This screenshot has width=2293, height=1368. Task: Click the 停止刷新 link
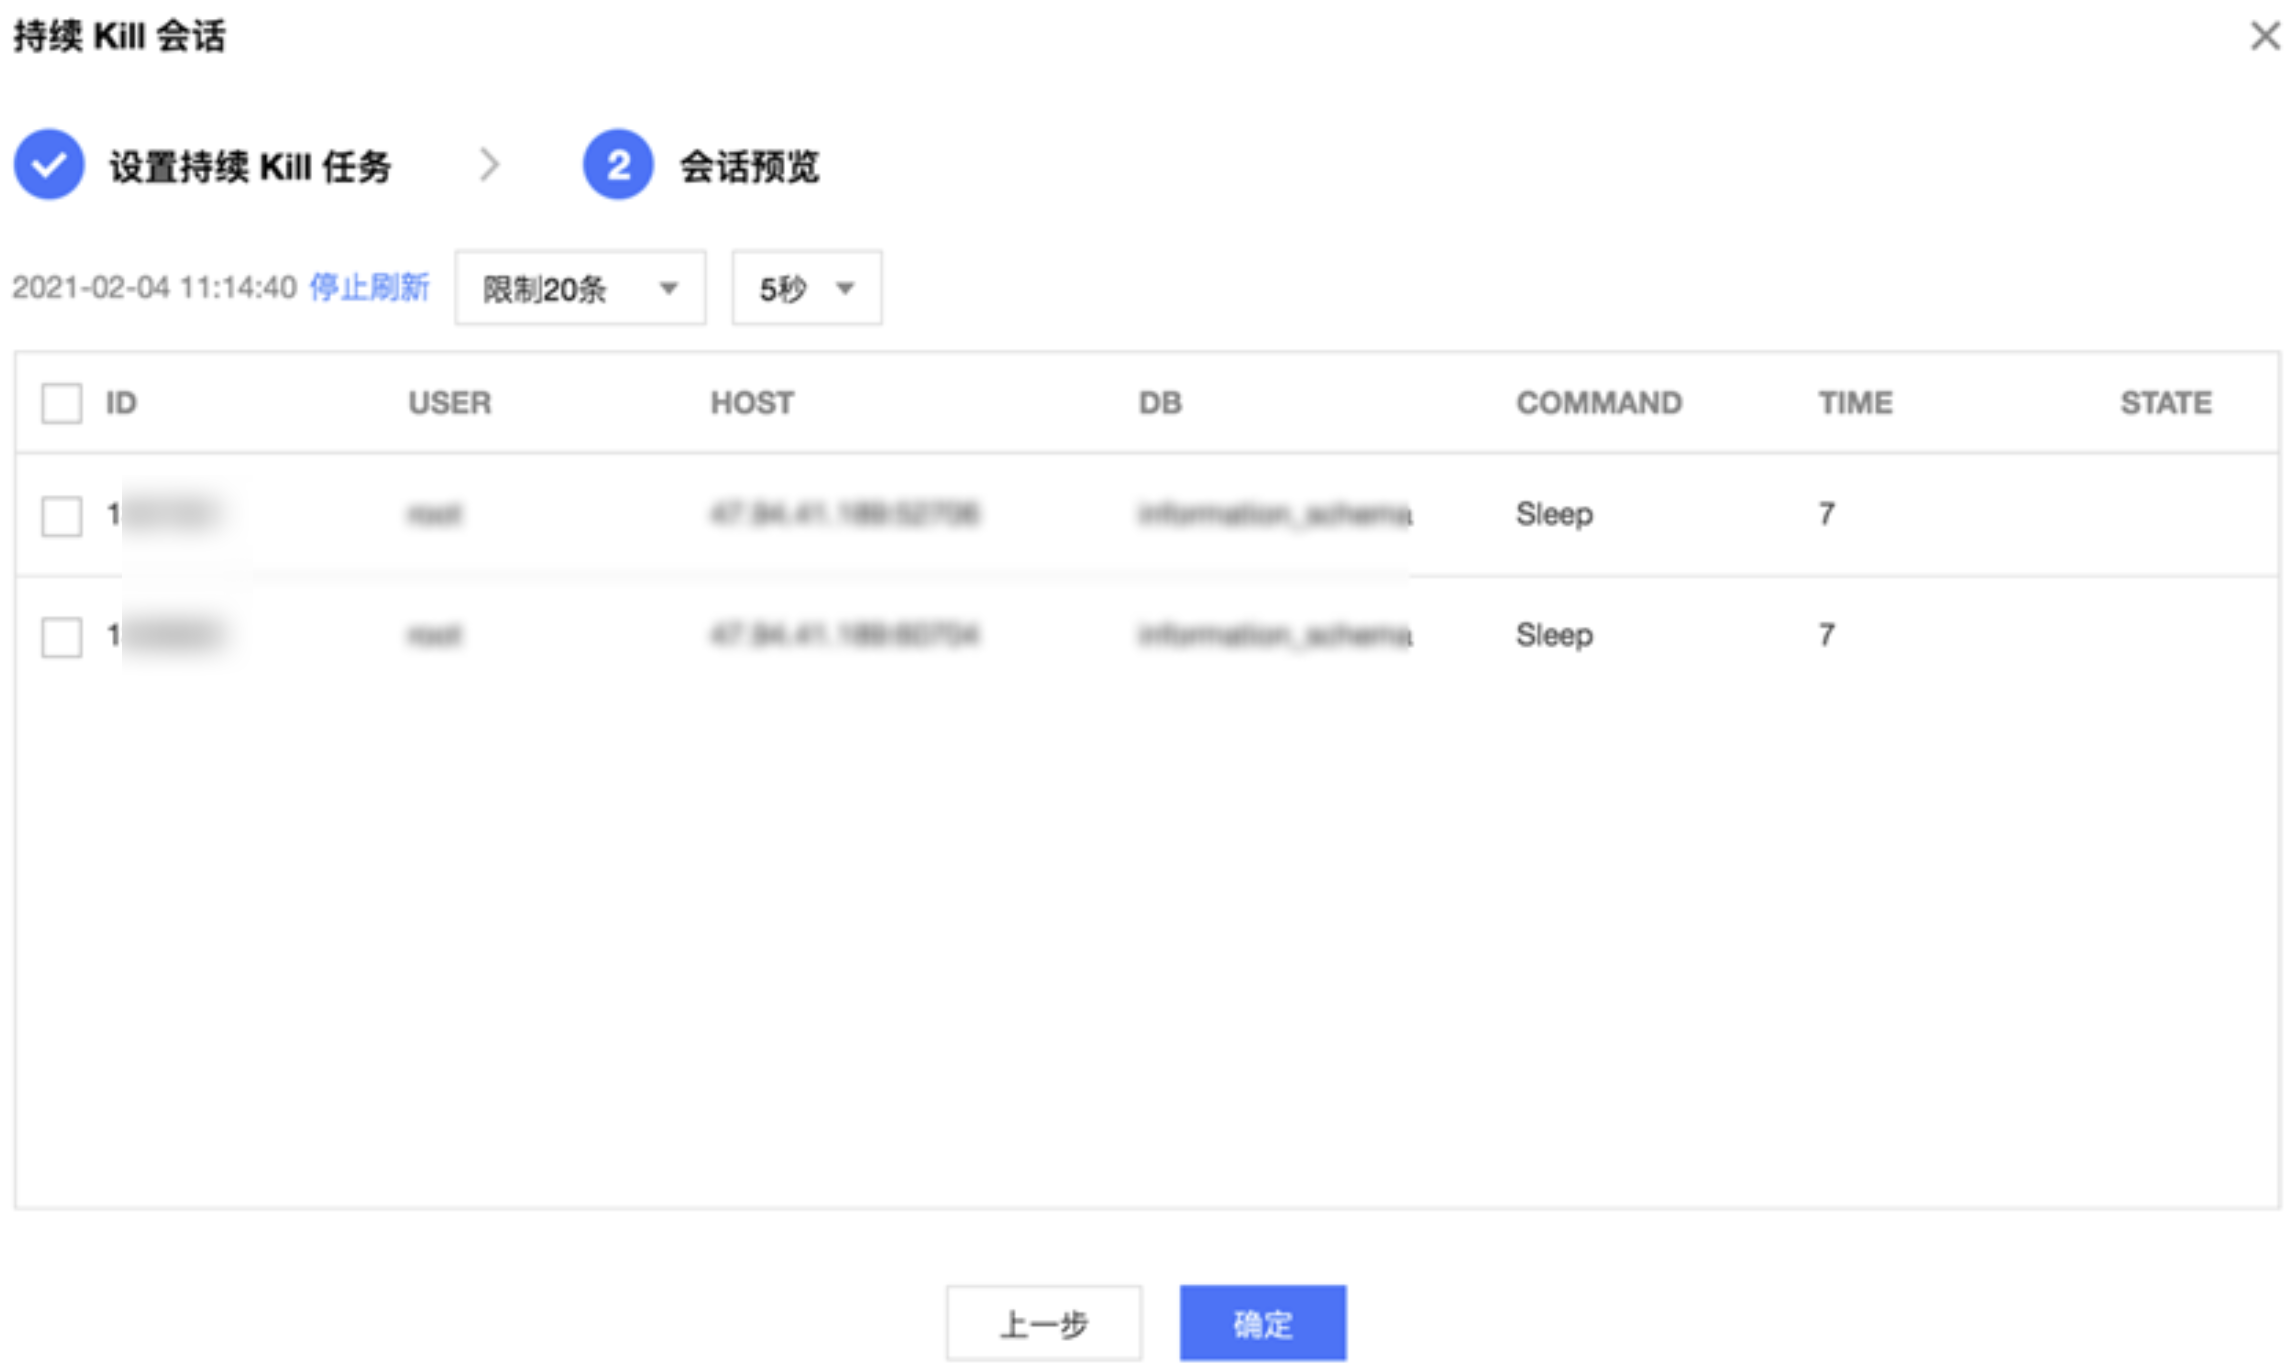point(369,288)
